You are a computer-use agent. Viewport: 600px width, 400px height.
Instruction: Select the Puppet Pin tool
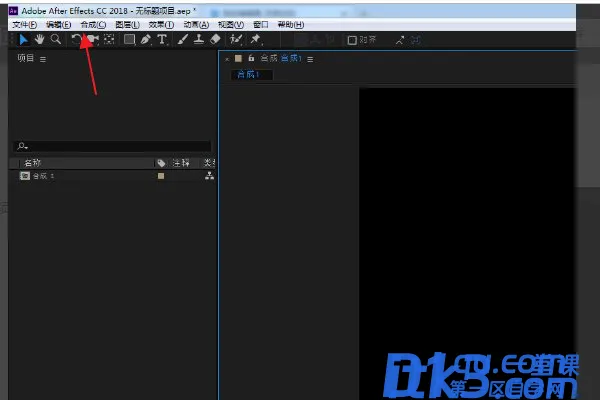point(256,39)
